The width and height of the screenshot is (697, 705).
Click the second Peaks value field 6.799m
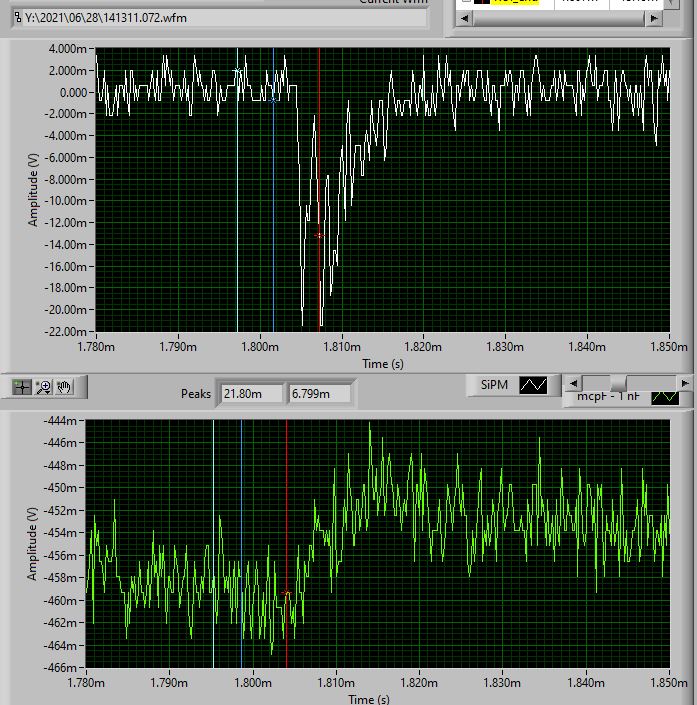(x=319, y=394)
